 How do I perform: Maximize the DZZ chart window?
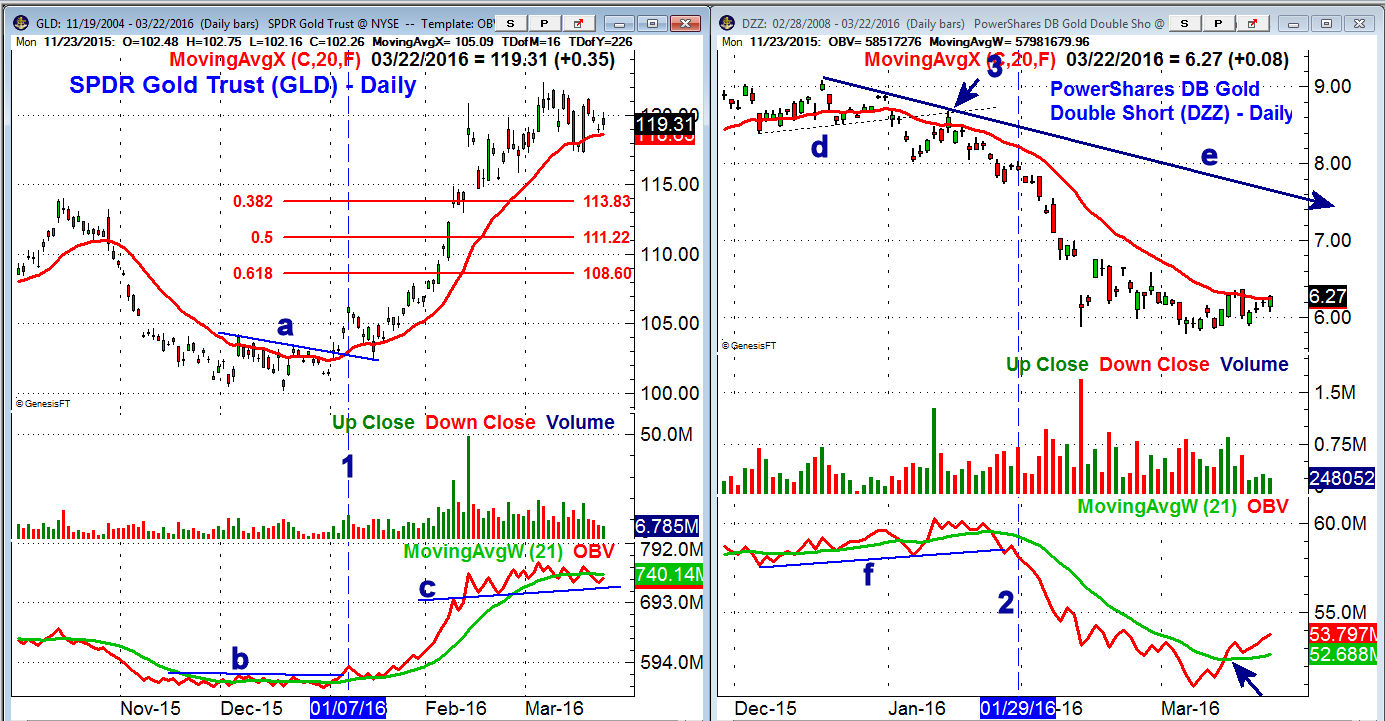tap(1327, 22)
